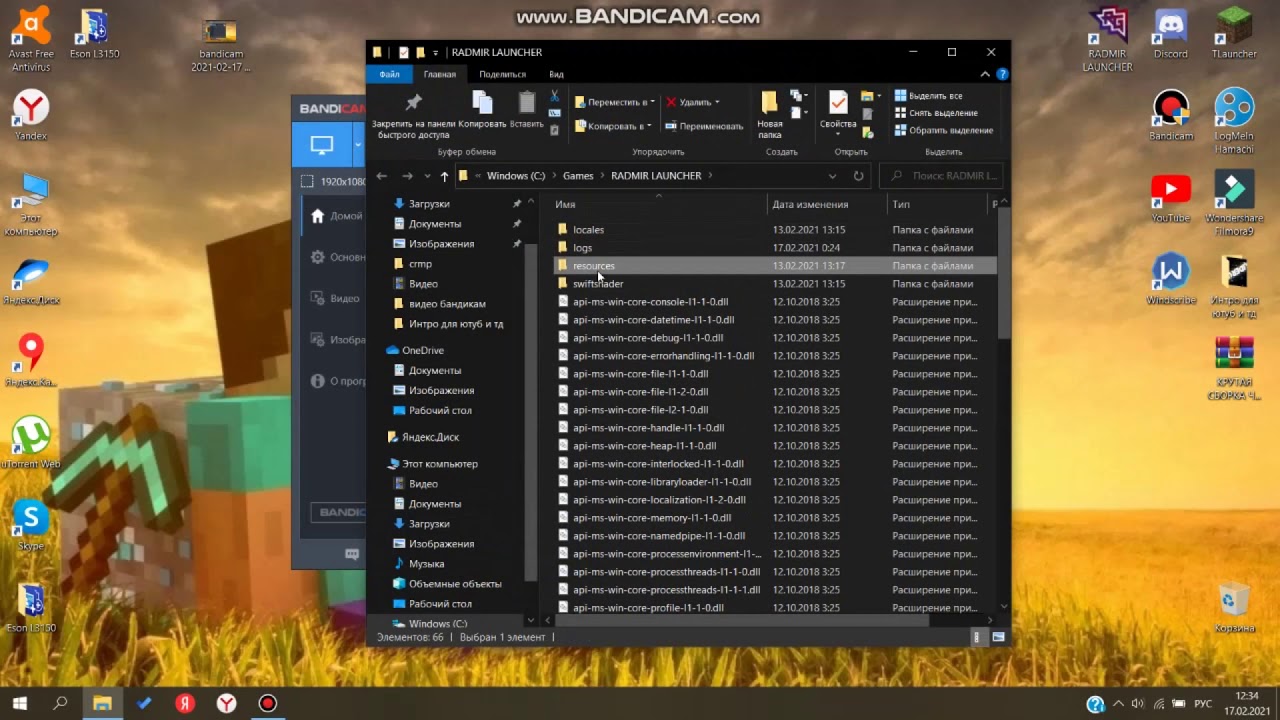Select Музыка in navigation pane
The width and height of the screenshot is (1280, 720).
pyautogui.click(x=426, y=564)
